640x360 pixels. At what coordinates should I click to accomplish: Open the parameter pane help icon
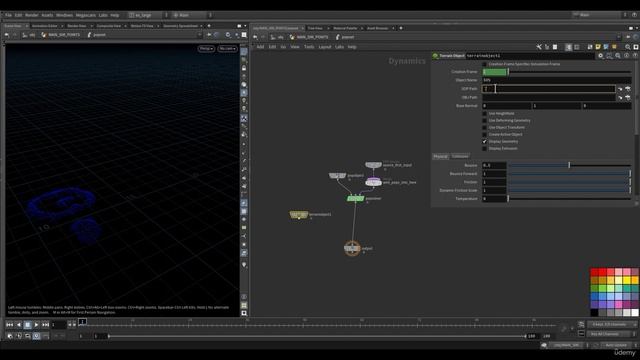tap(635, 56)
